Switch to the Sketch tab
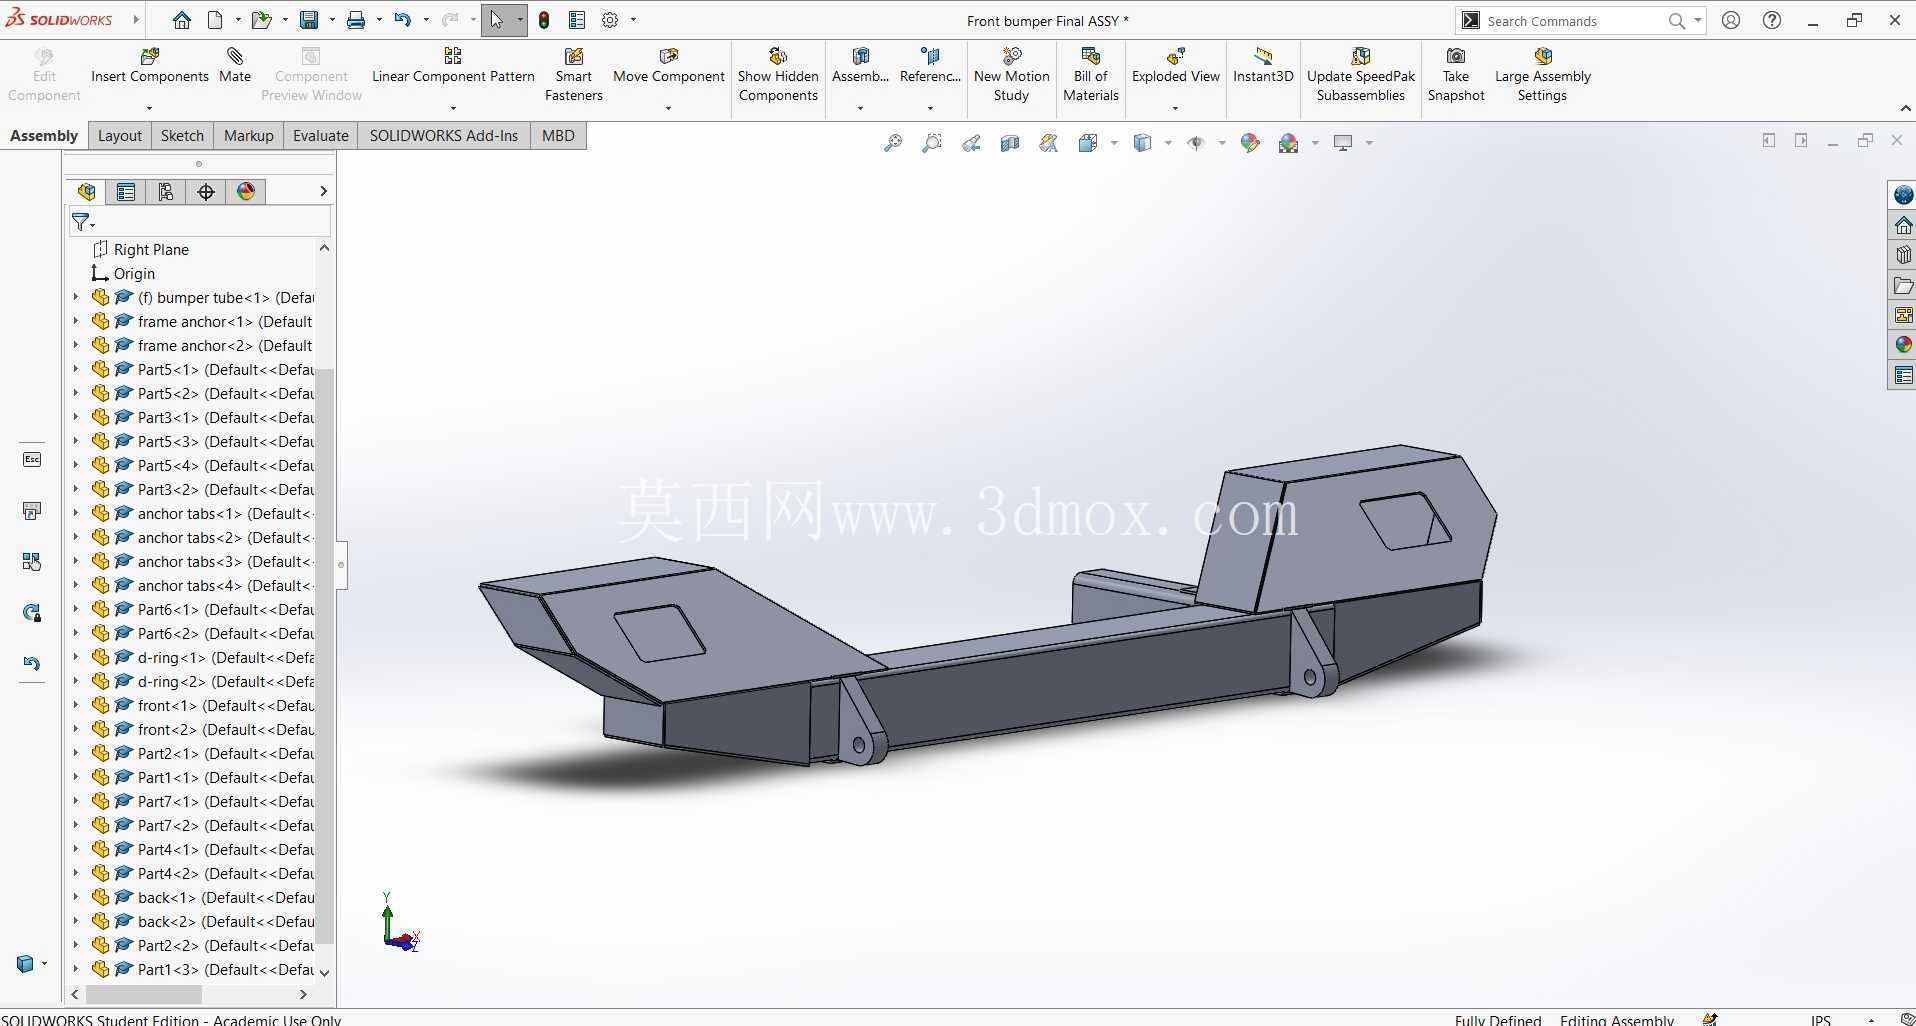Screen dimensions: 1916x1026 (x=182, y=136)
